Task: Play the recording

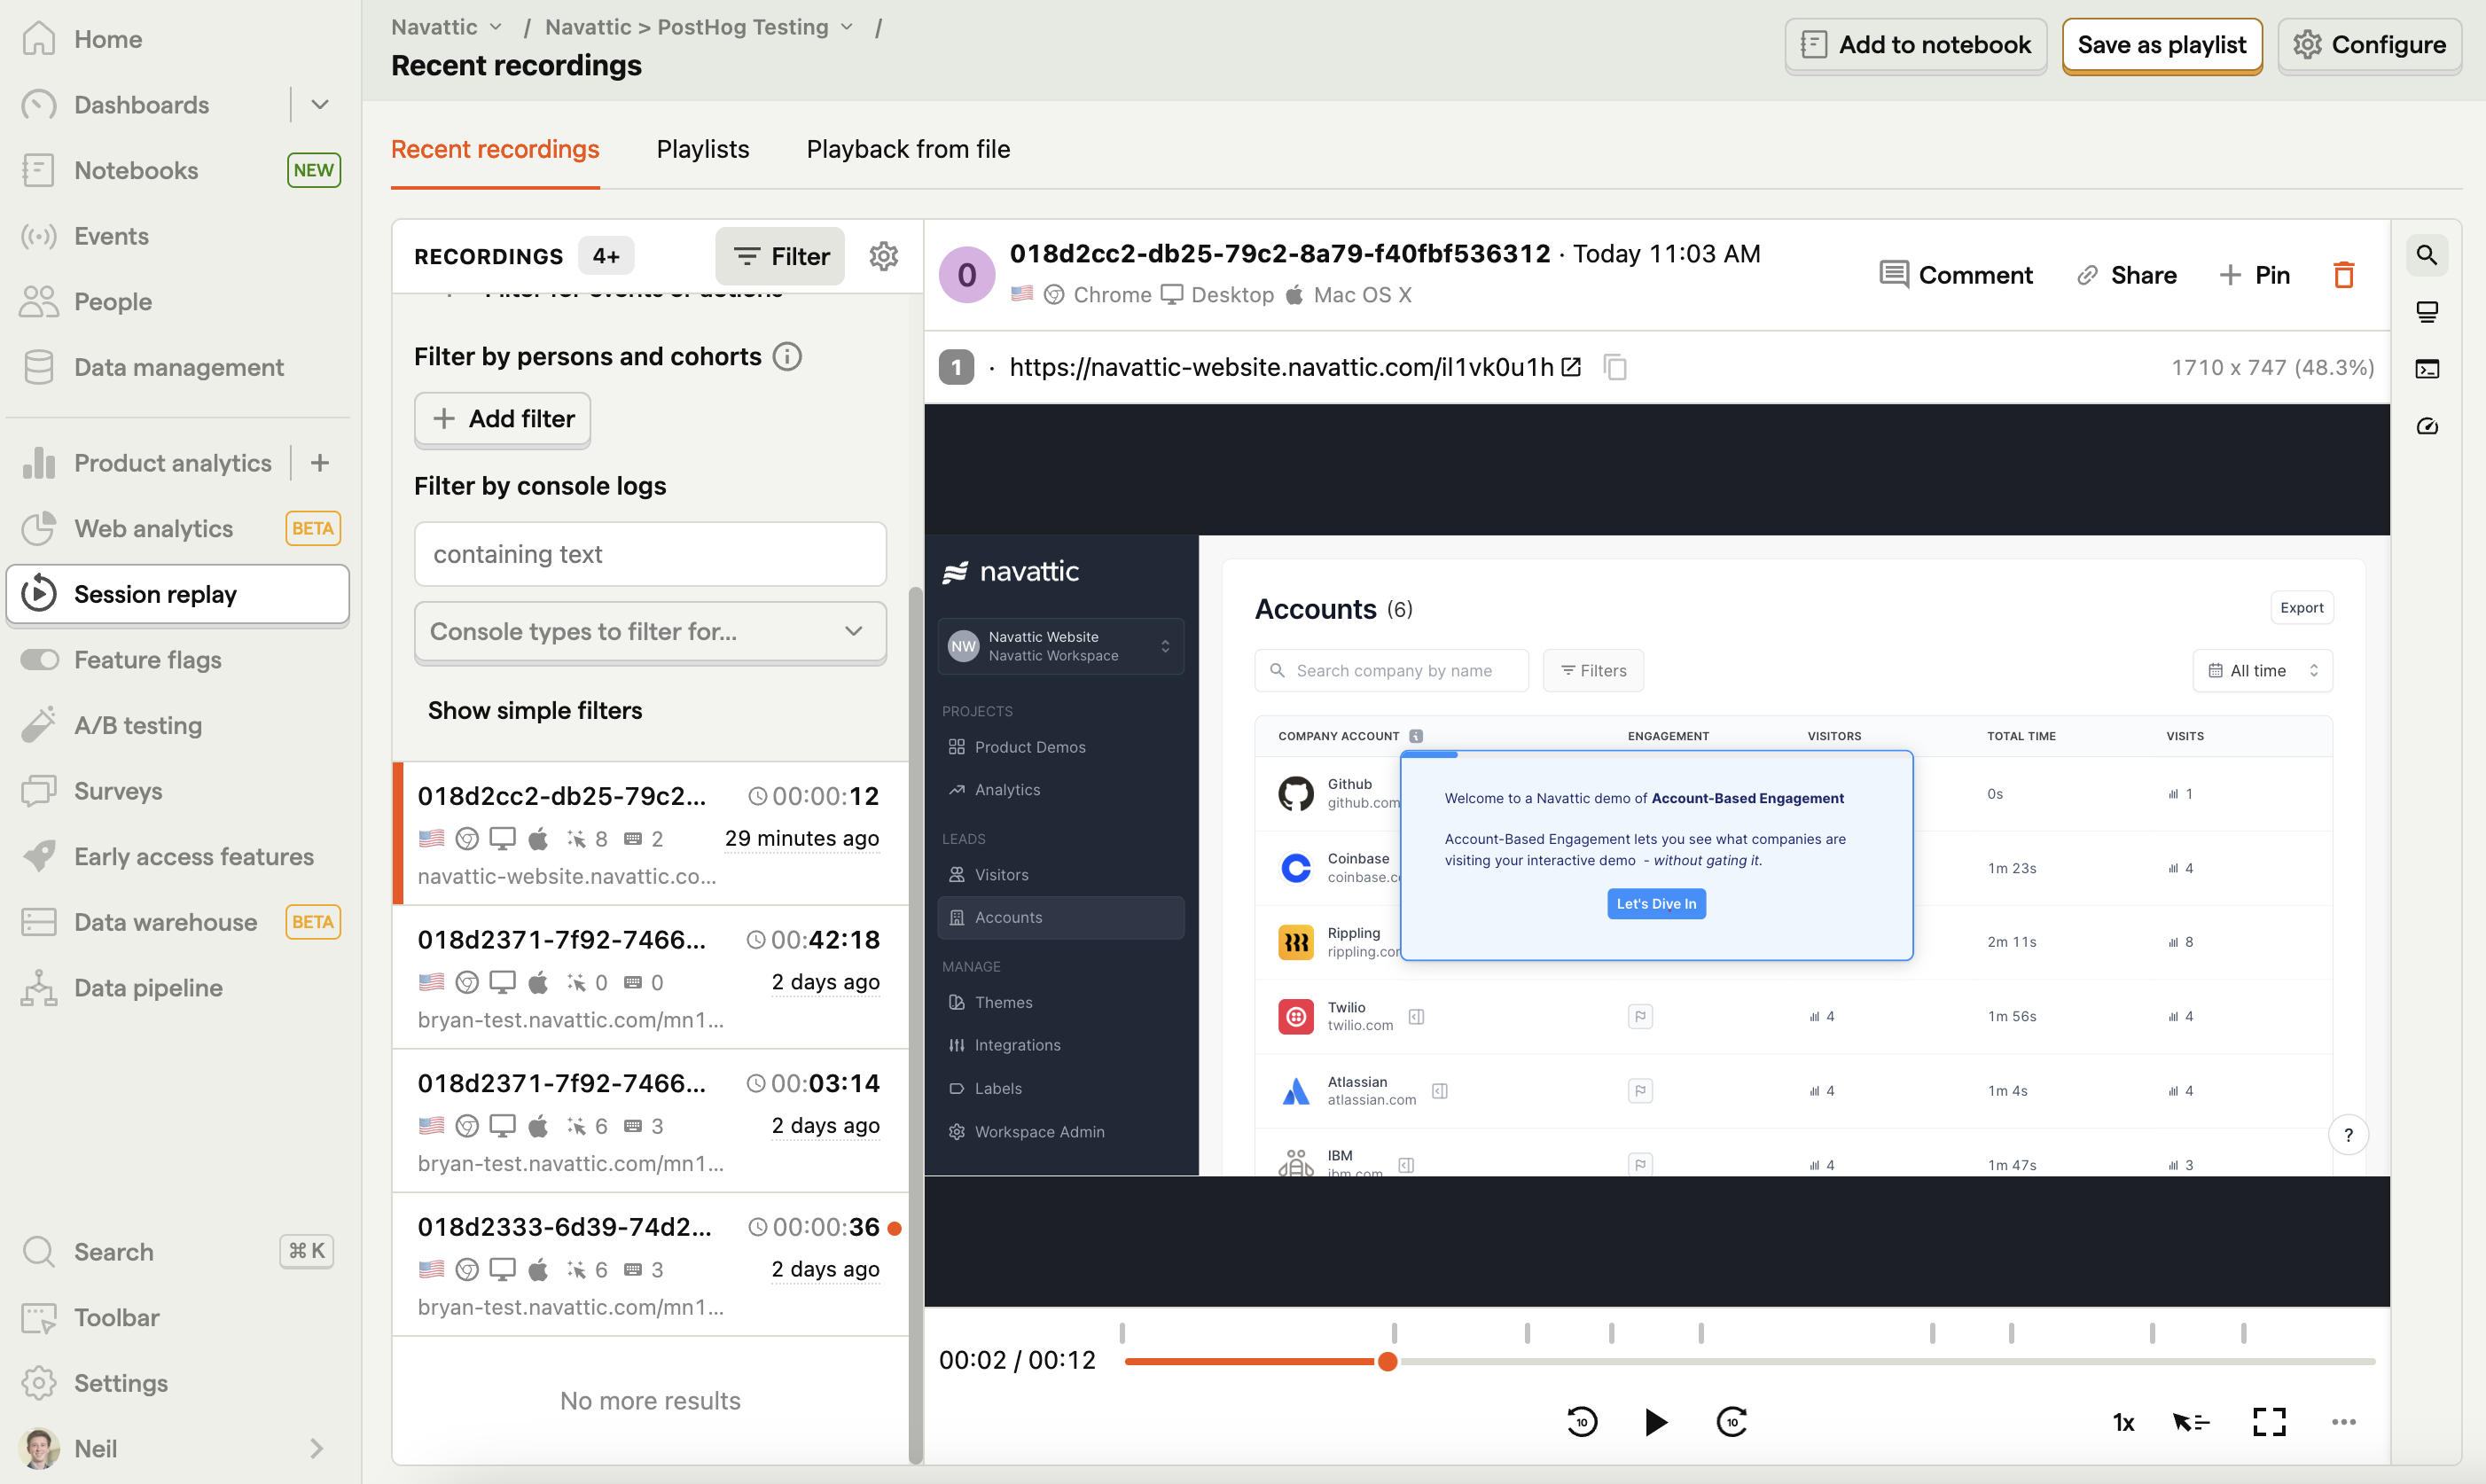Action: [1656, 1421]
